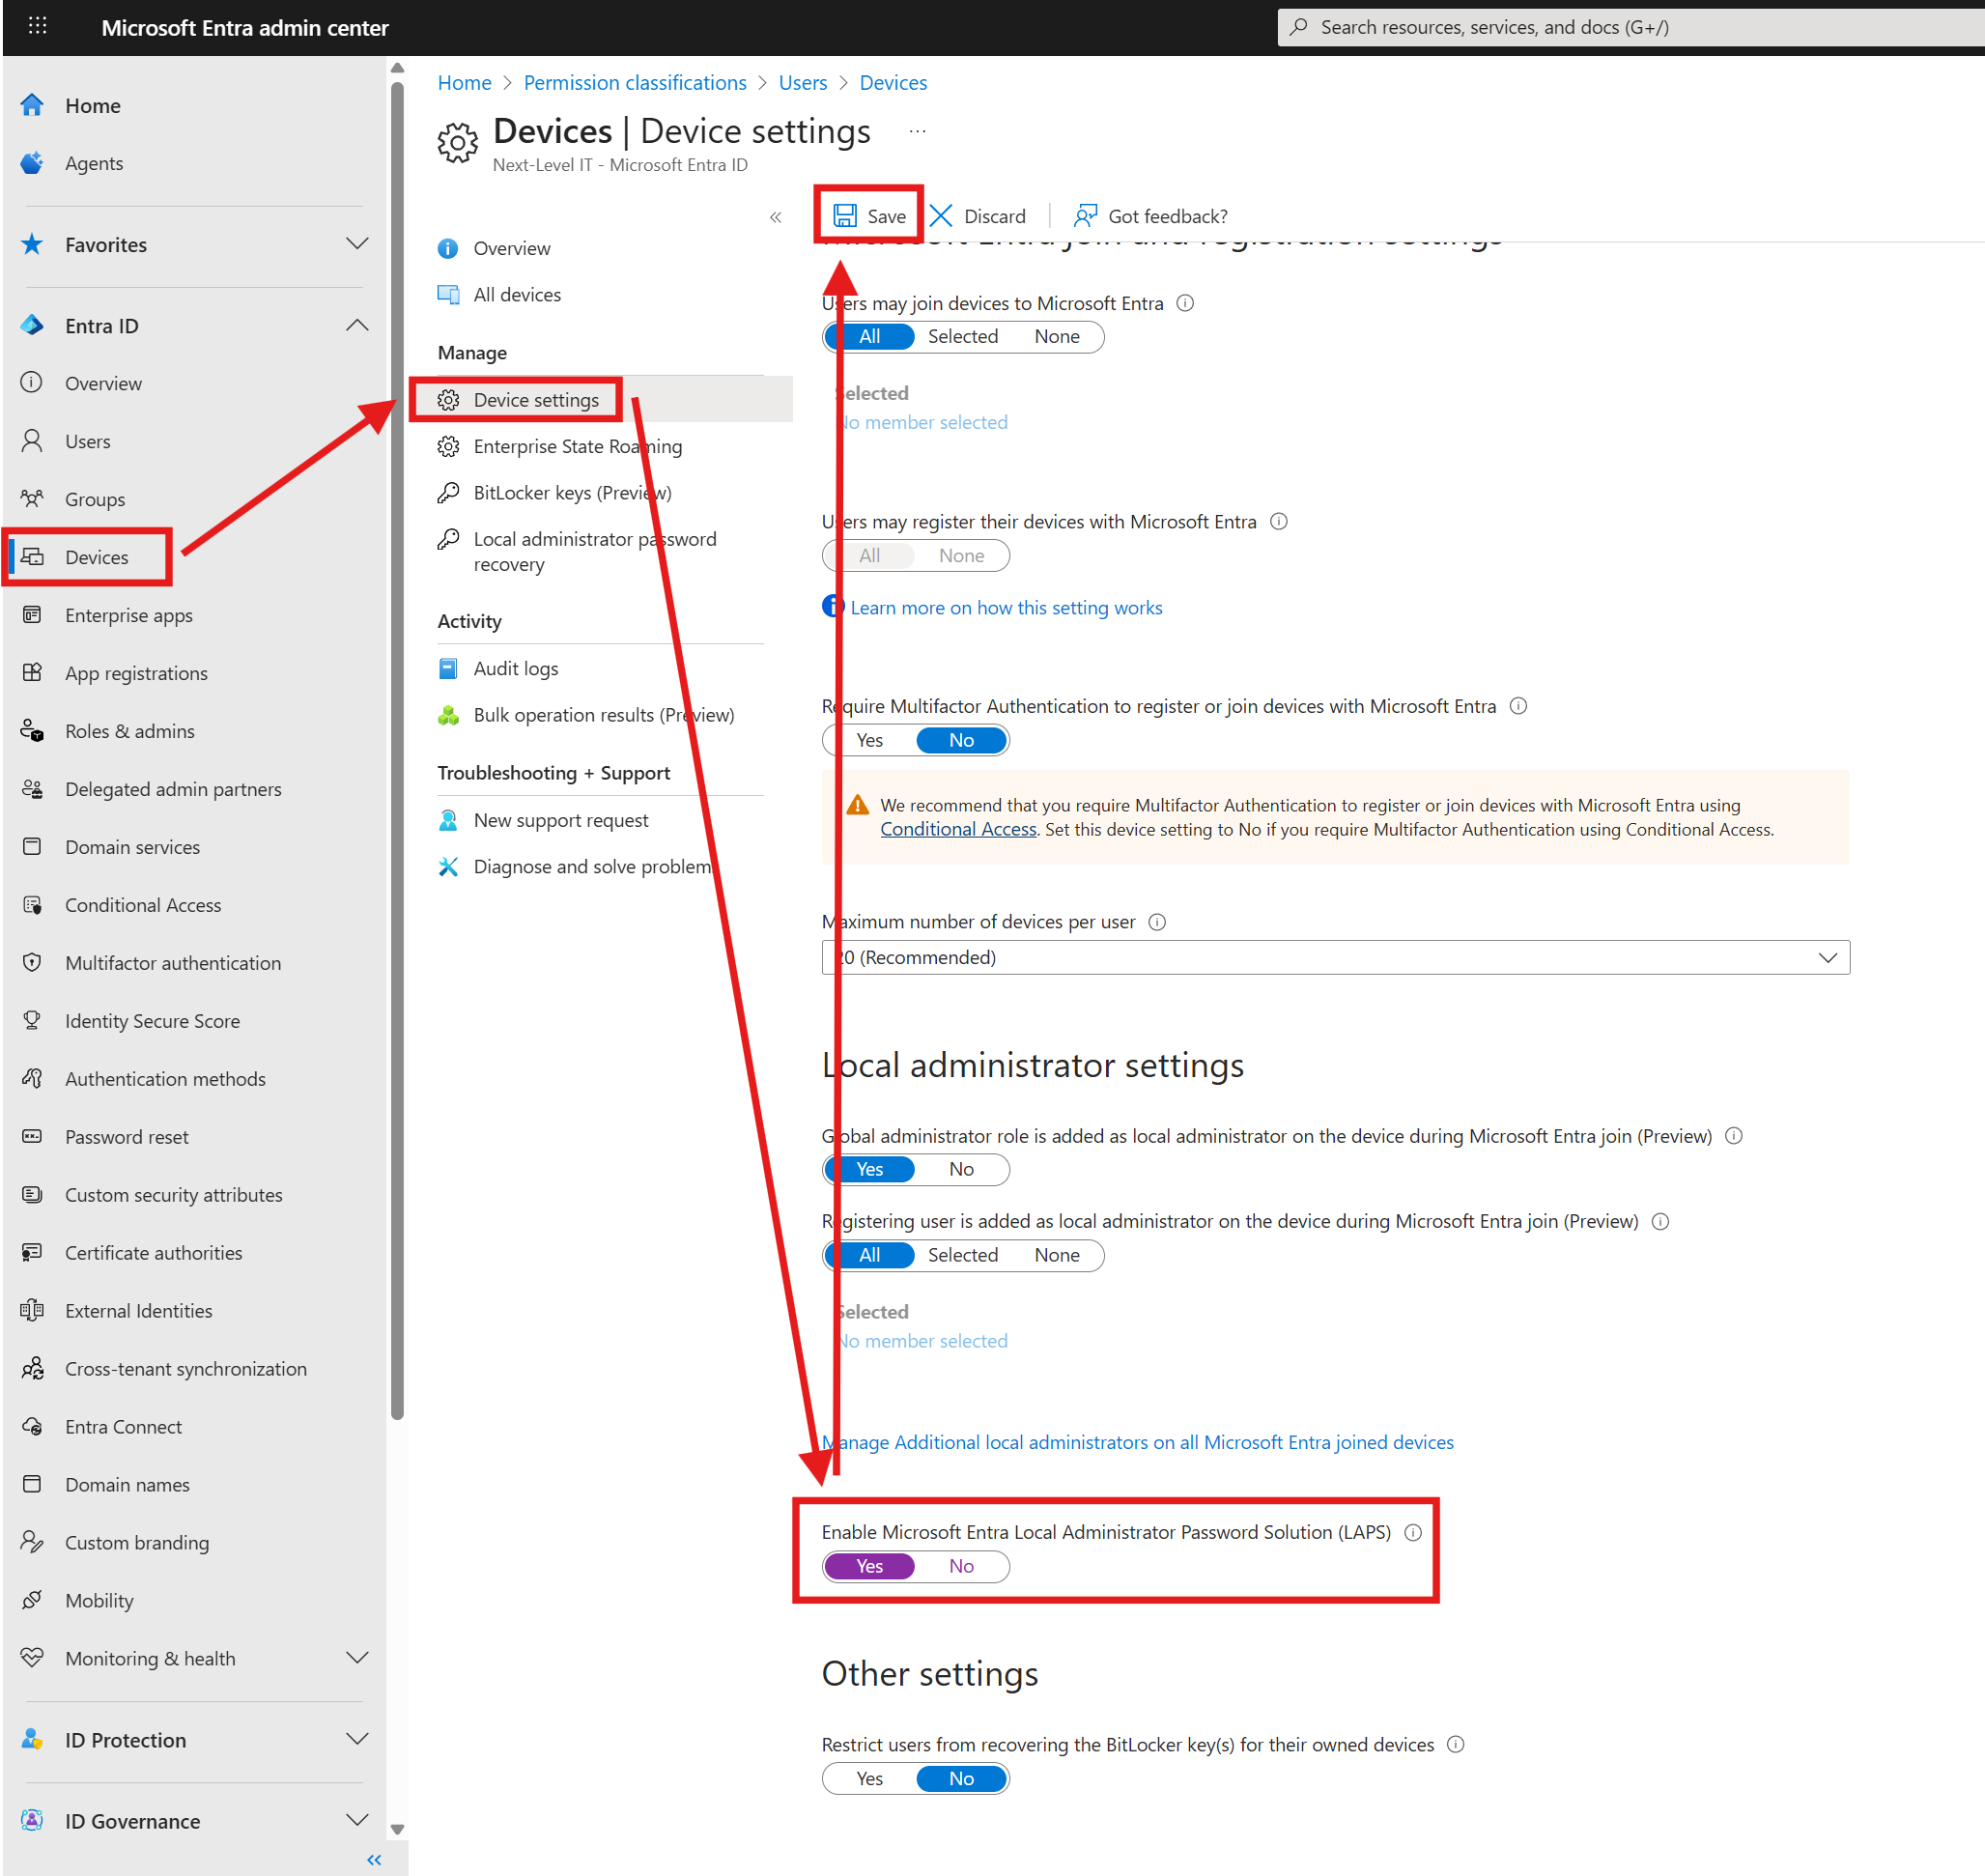Click the Devices item in left sidebar

(x=96, y=557)
